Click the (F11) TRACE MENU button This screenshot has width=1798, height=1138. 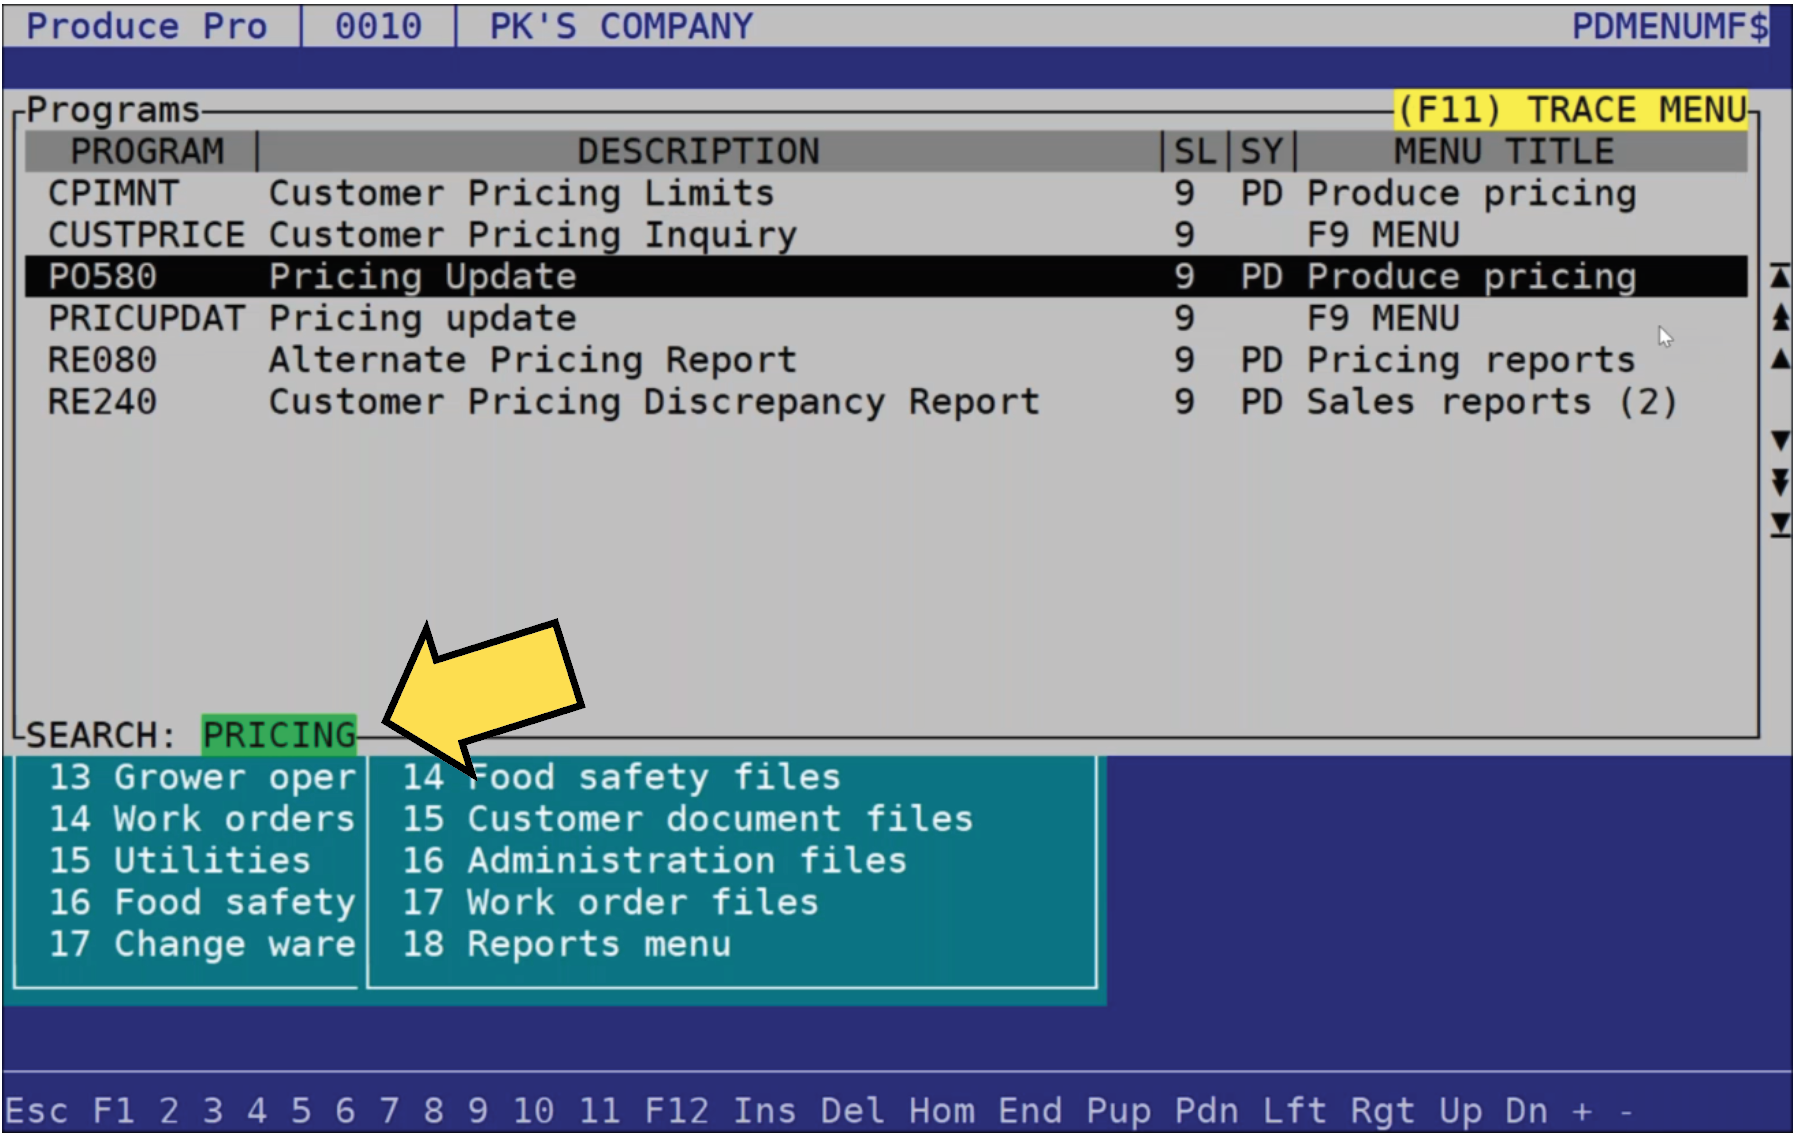point(1571,109)
